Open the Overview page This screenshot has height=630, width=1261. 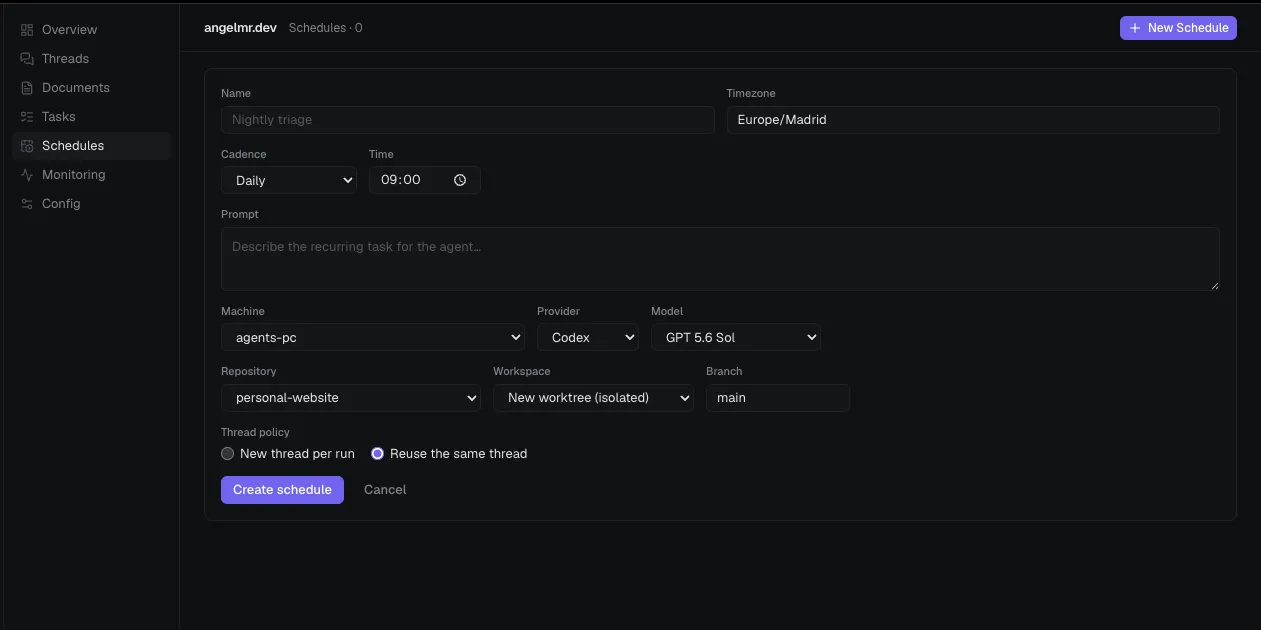coord(91,30)
